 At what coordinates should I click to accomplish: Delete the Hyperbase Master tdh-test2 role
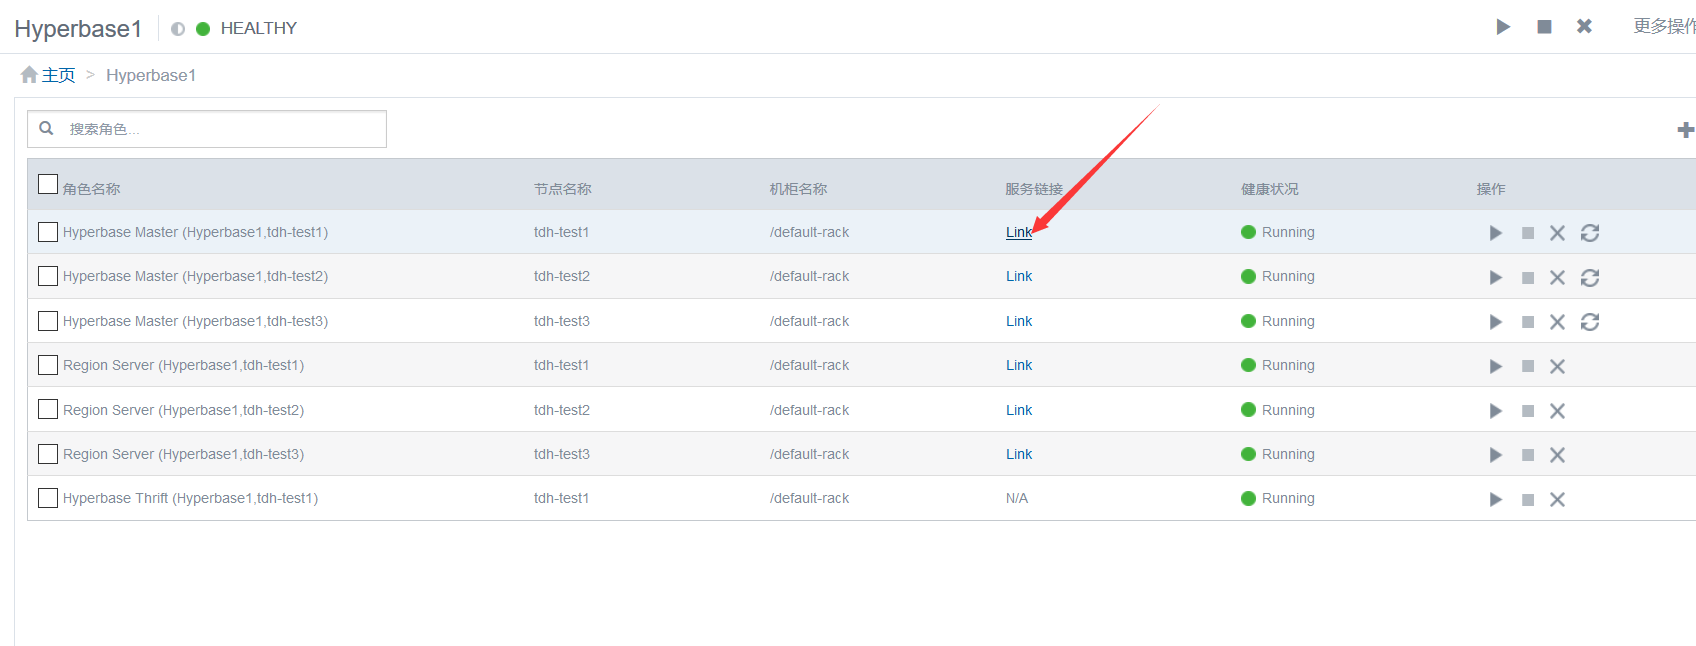point(1557,278)
